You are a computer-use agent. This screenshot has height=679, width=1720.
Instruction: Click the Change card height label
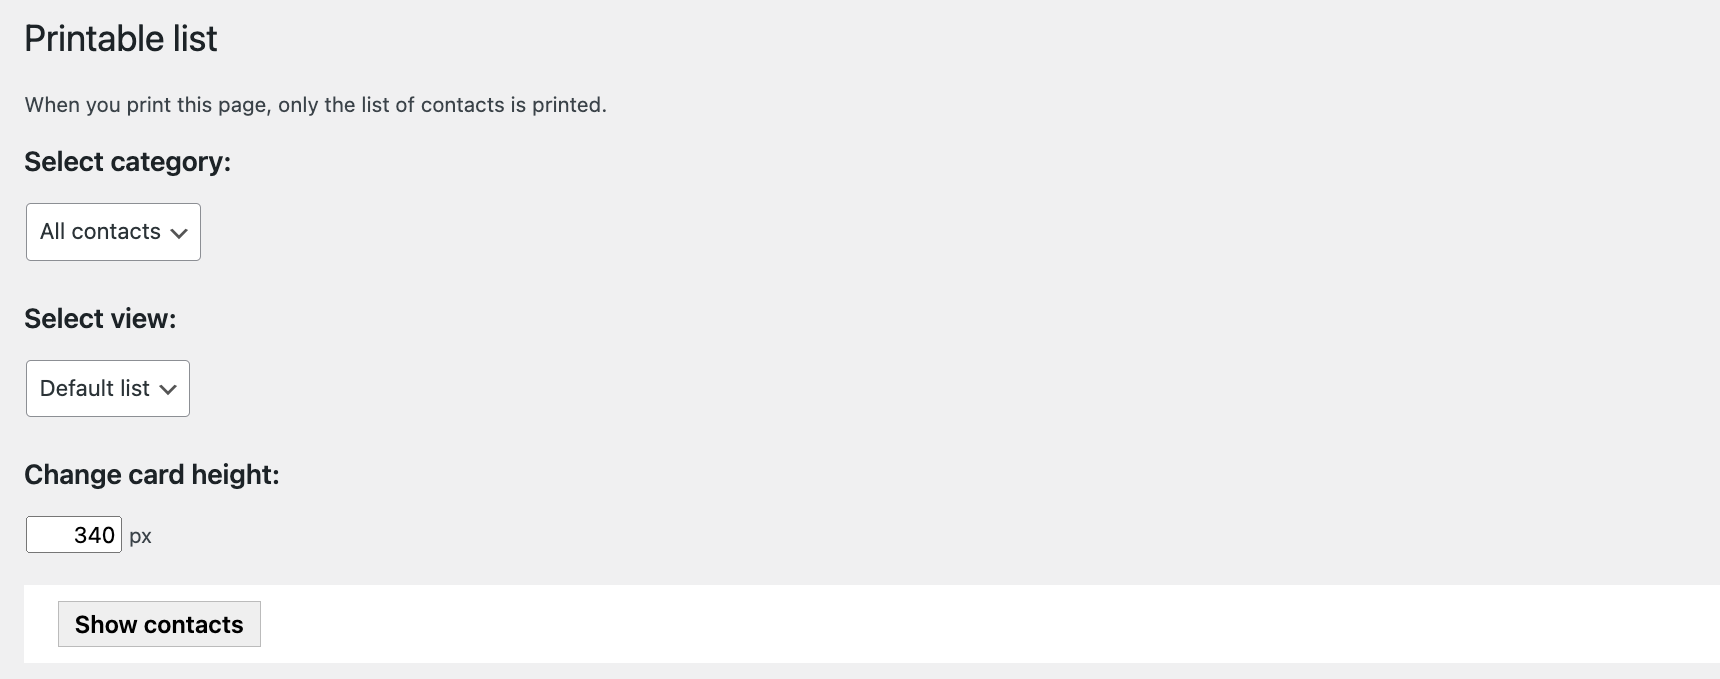coord(151,475)
